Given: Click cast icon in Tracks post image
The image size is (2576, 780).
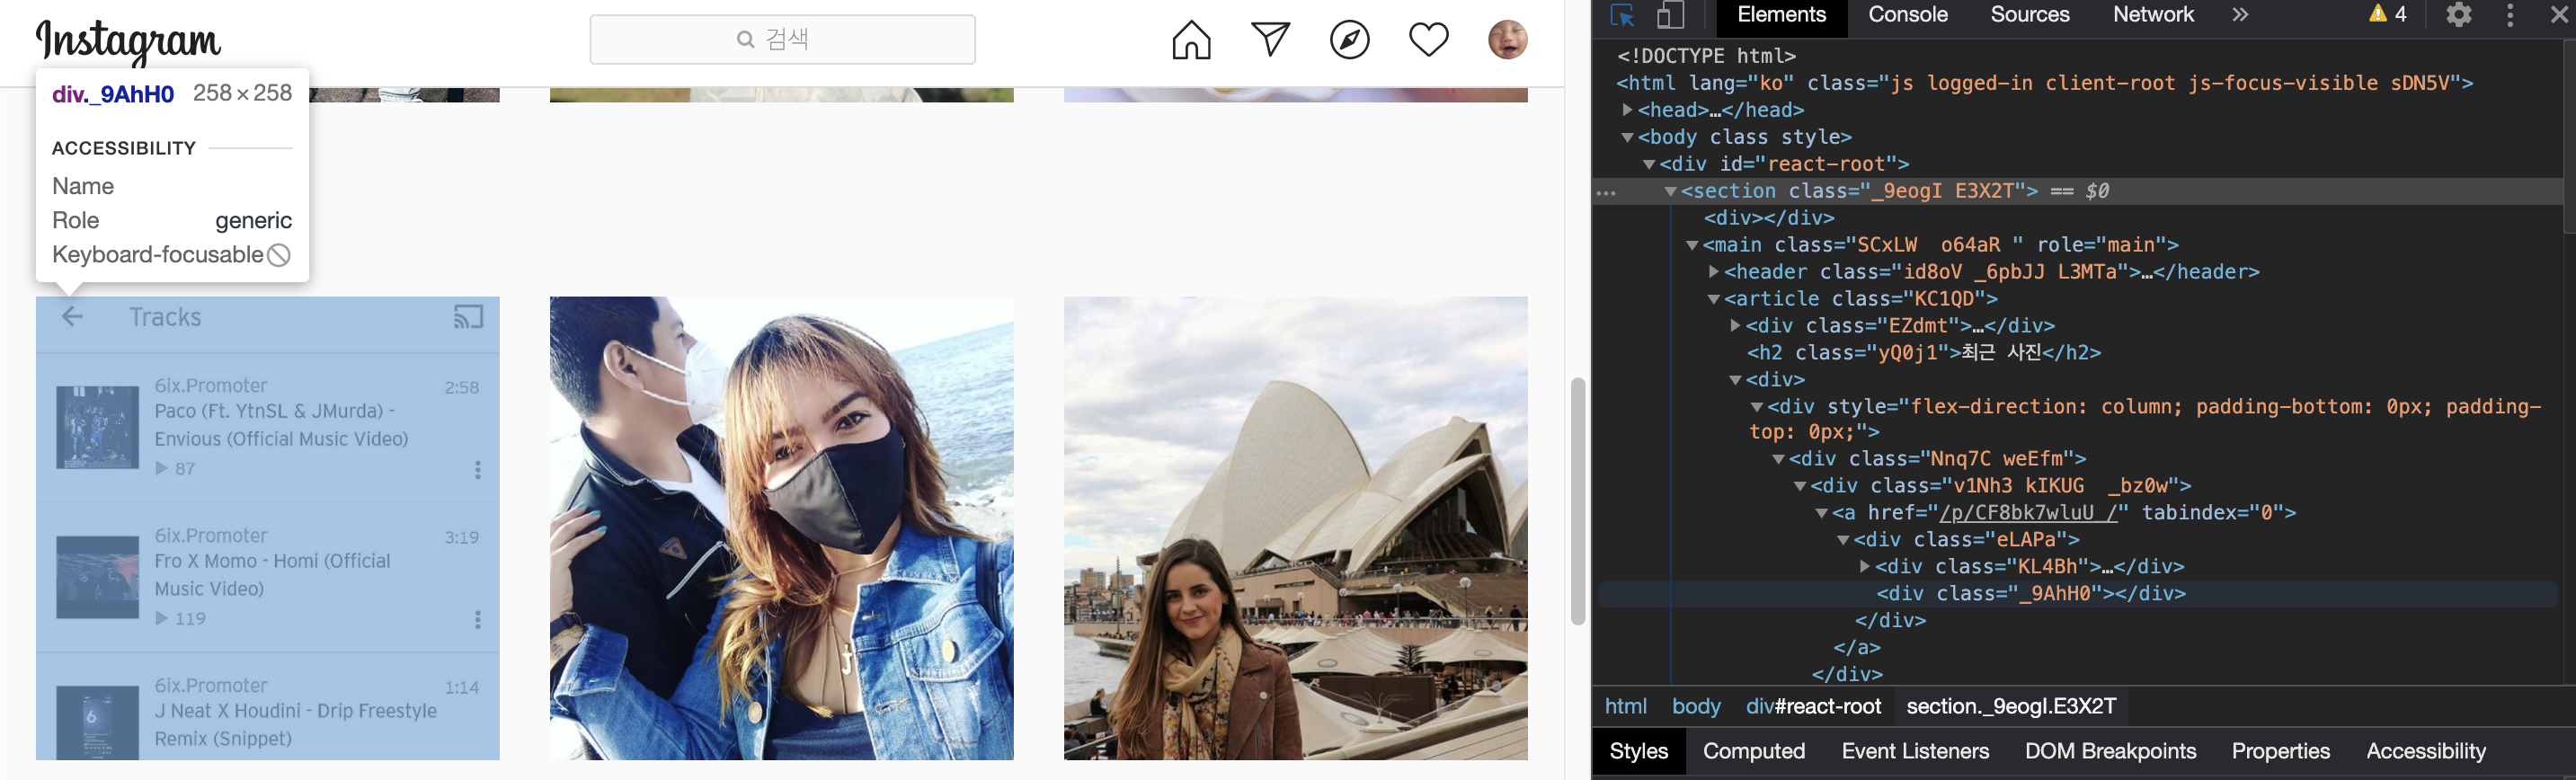Looking at the screenshot, I should click(468, 318).
